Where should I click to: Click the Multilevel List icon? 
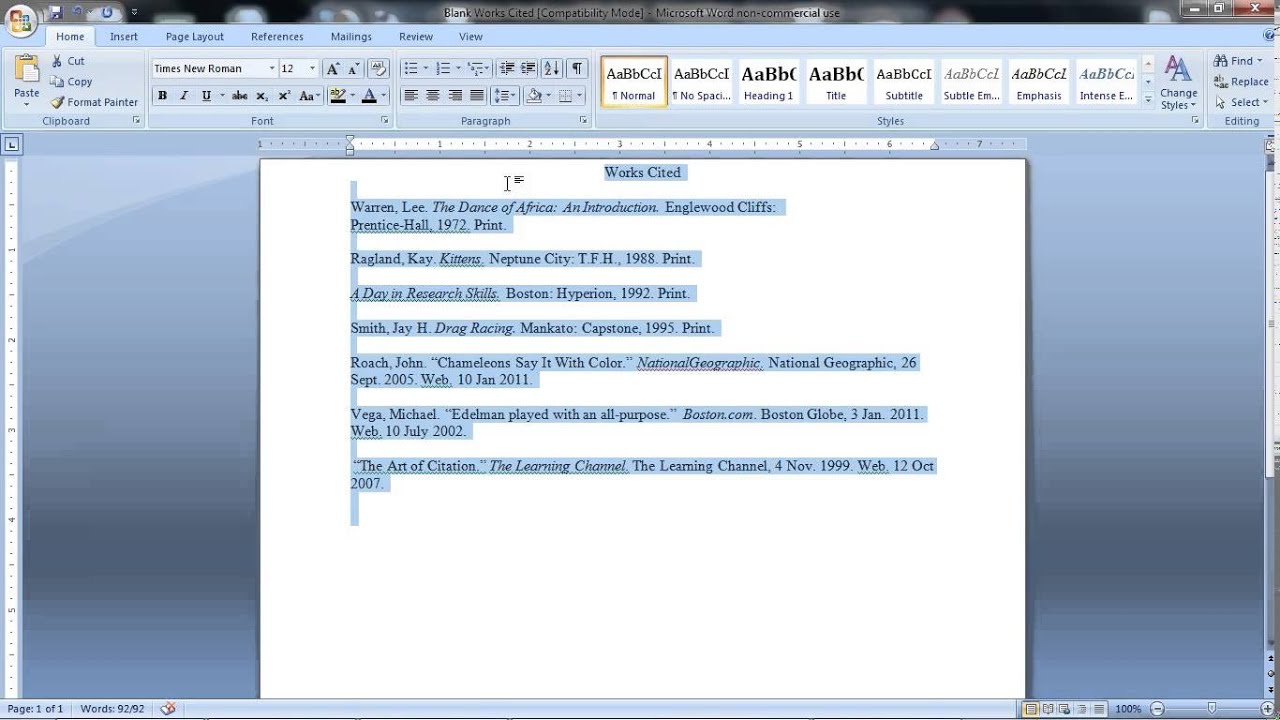[x=476, y=69]
